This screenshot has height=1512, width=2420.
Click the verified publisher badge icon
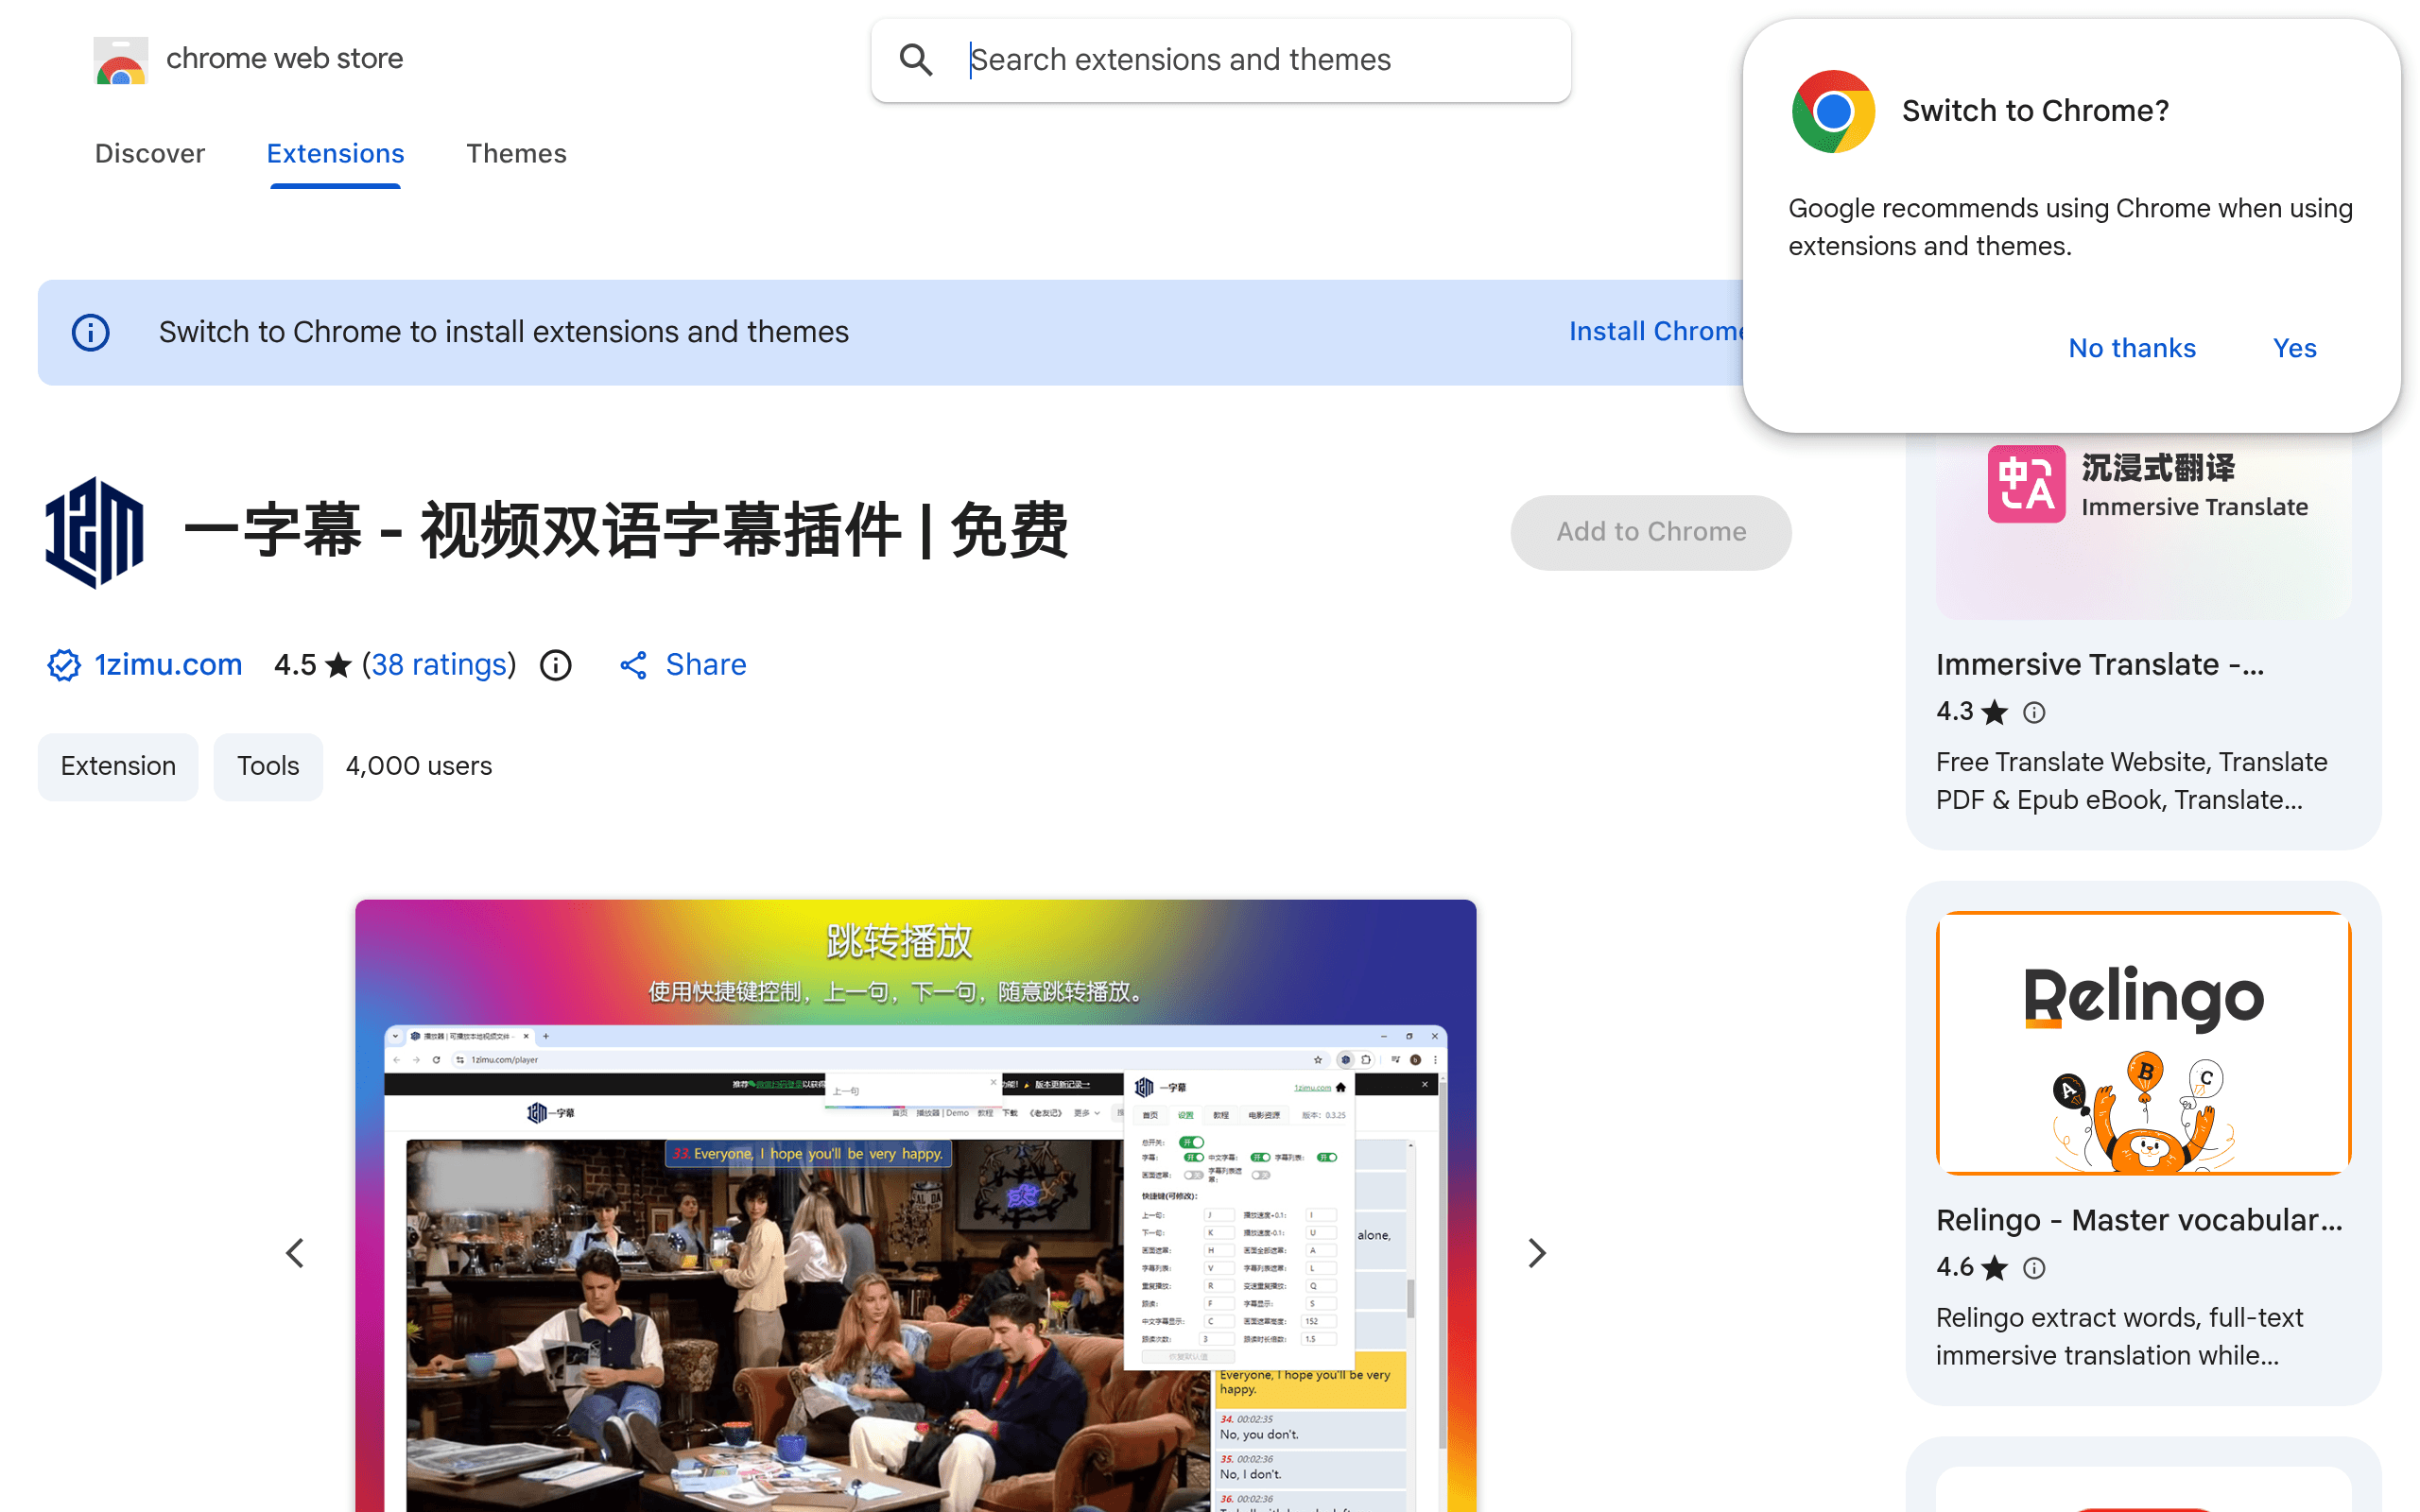click(x=64, y=665)
